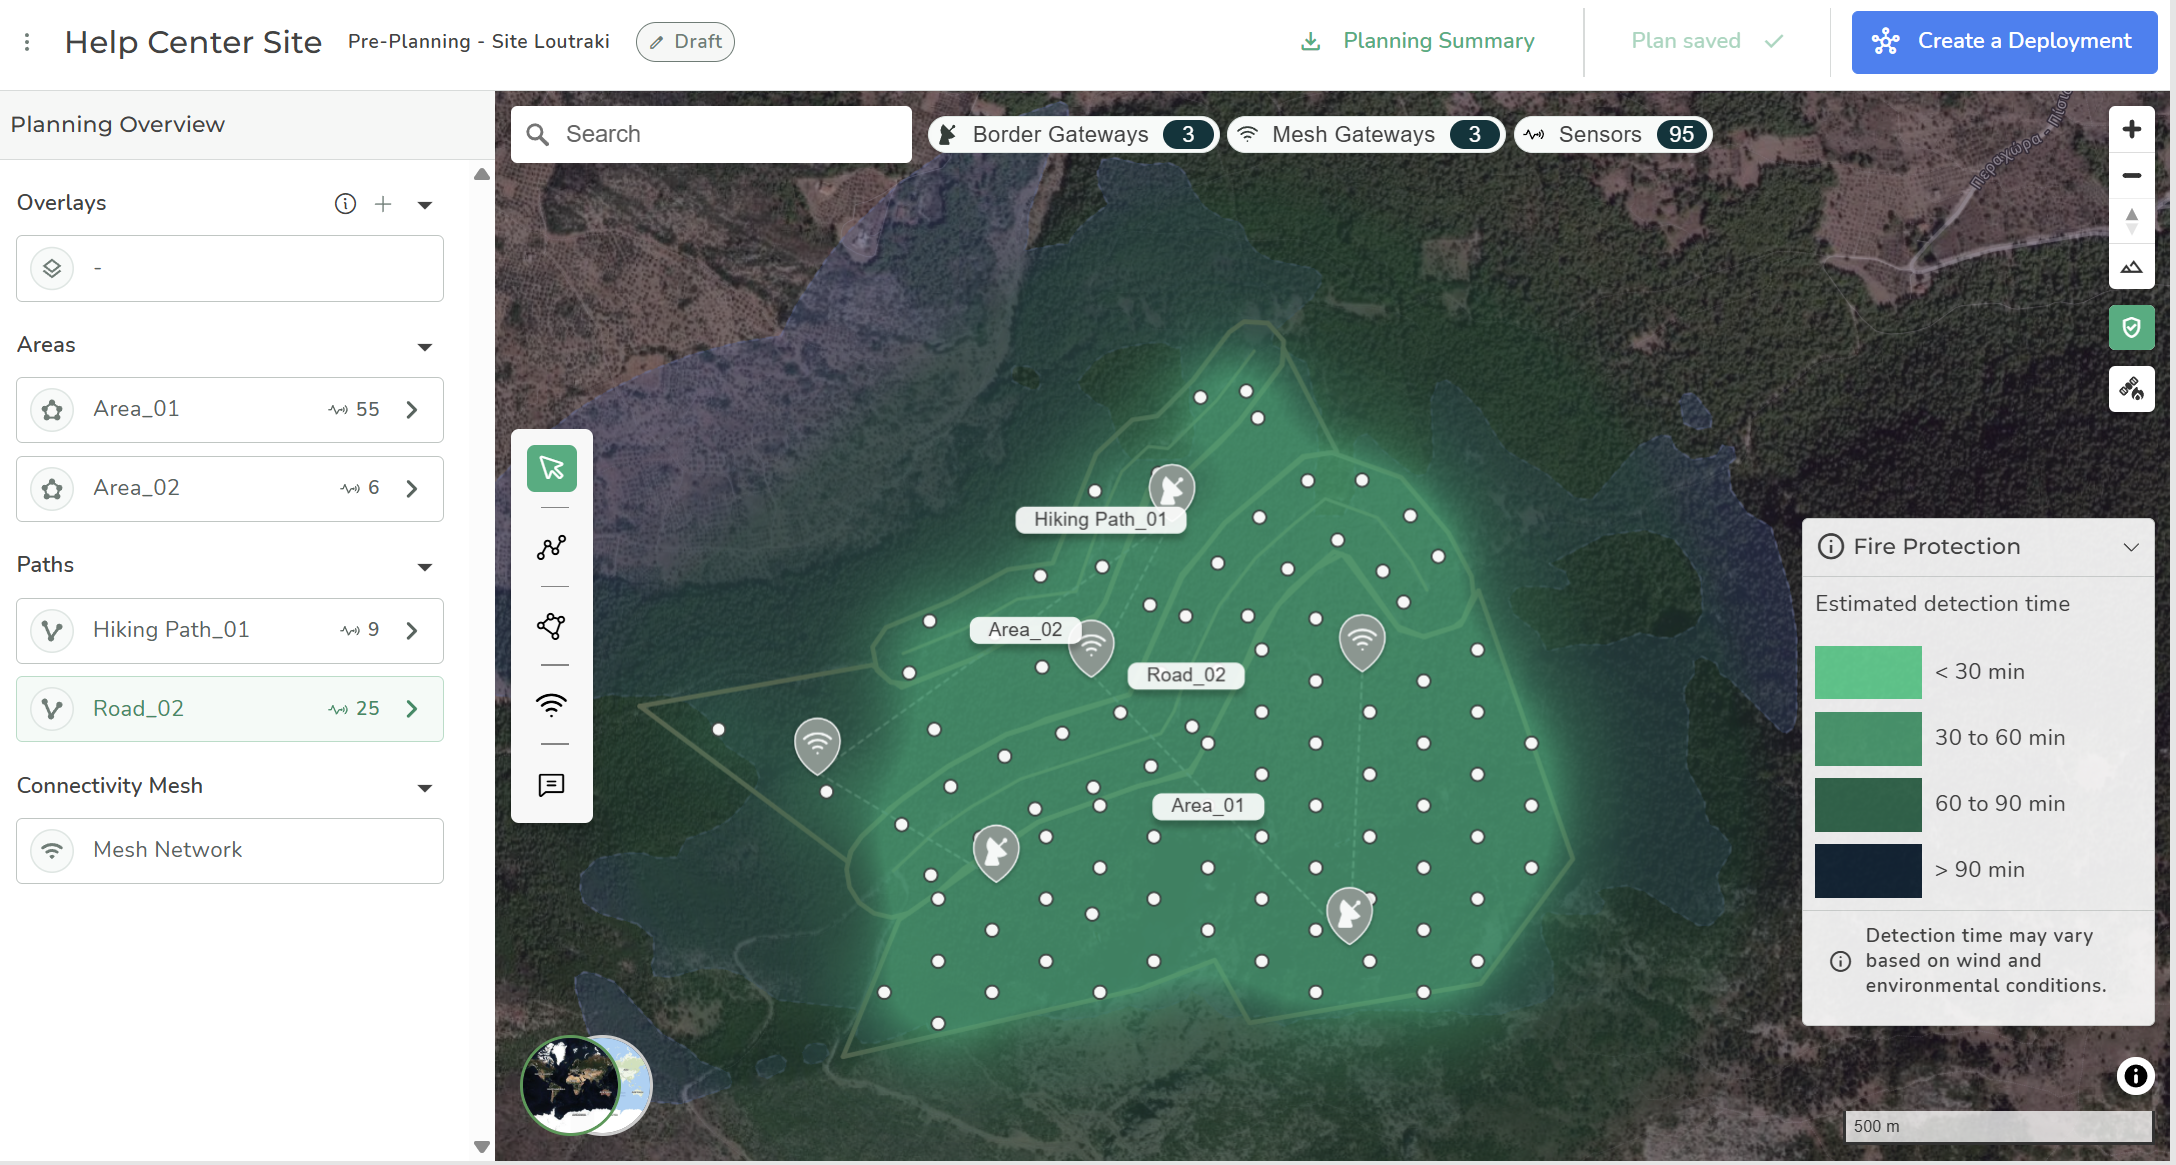Image resolution: width=2176 pixels, height=1165 pixels.
Task: Click the under 30 min color swatch
Action: 1867,672
